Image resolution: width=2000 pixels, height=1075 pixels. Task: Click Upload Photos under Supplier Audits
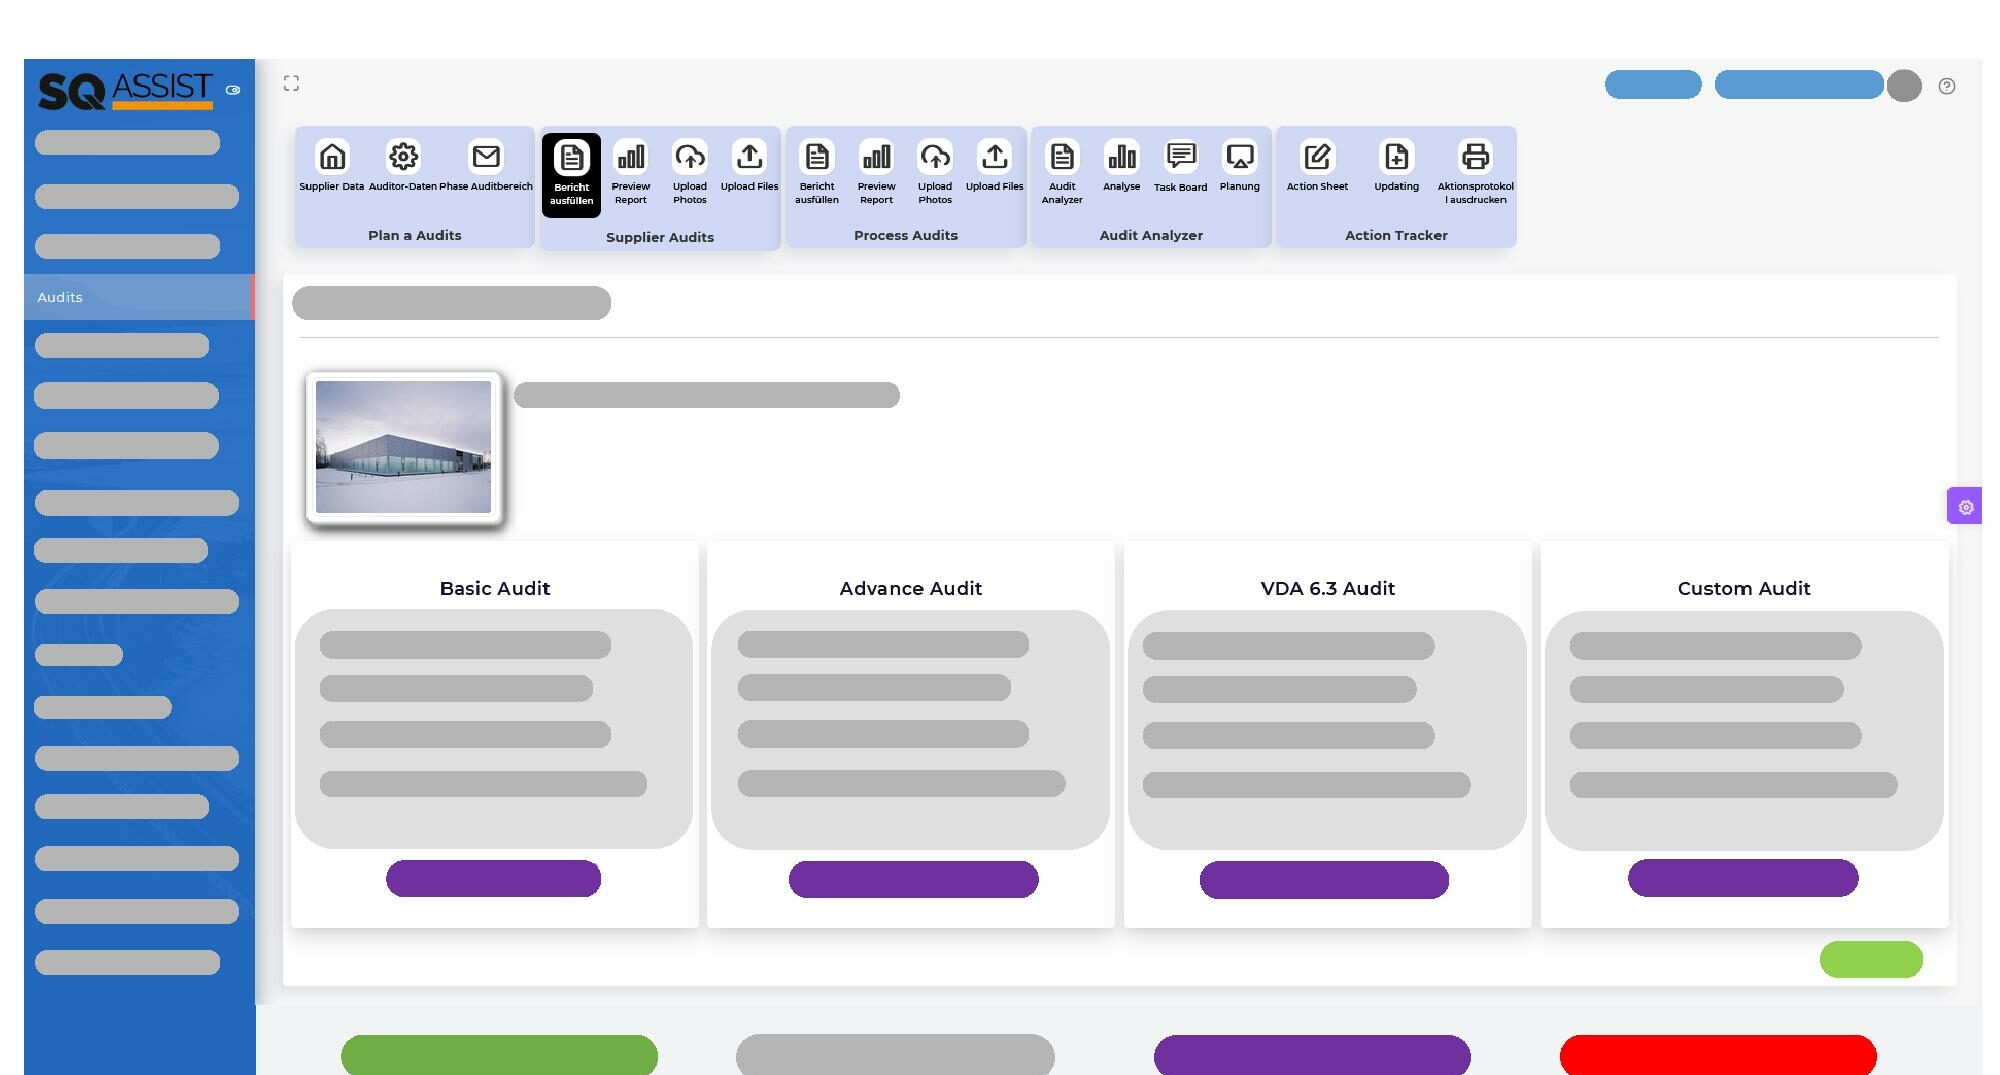pos(690,173)
